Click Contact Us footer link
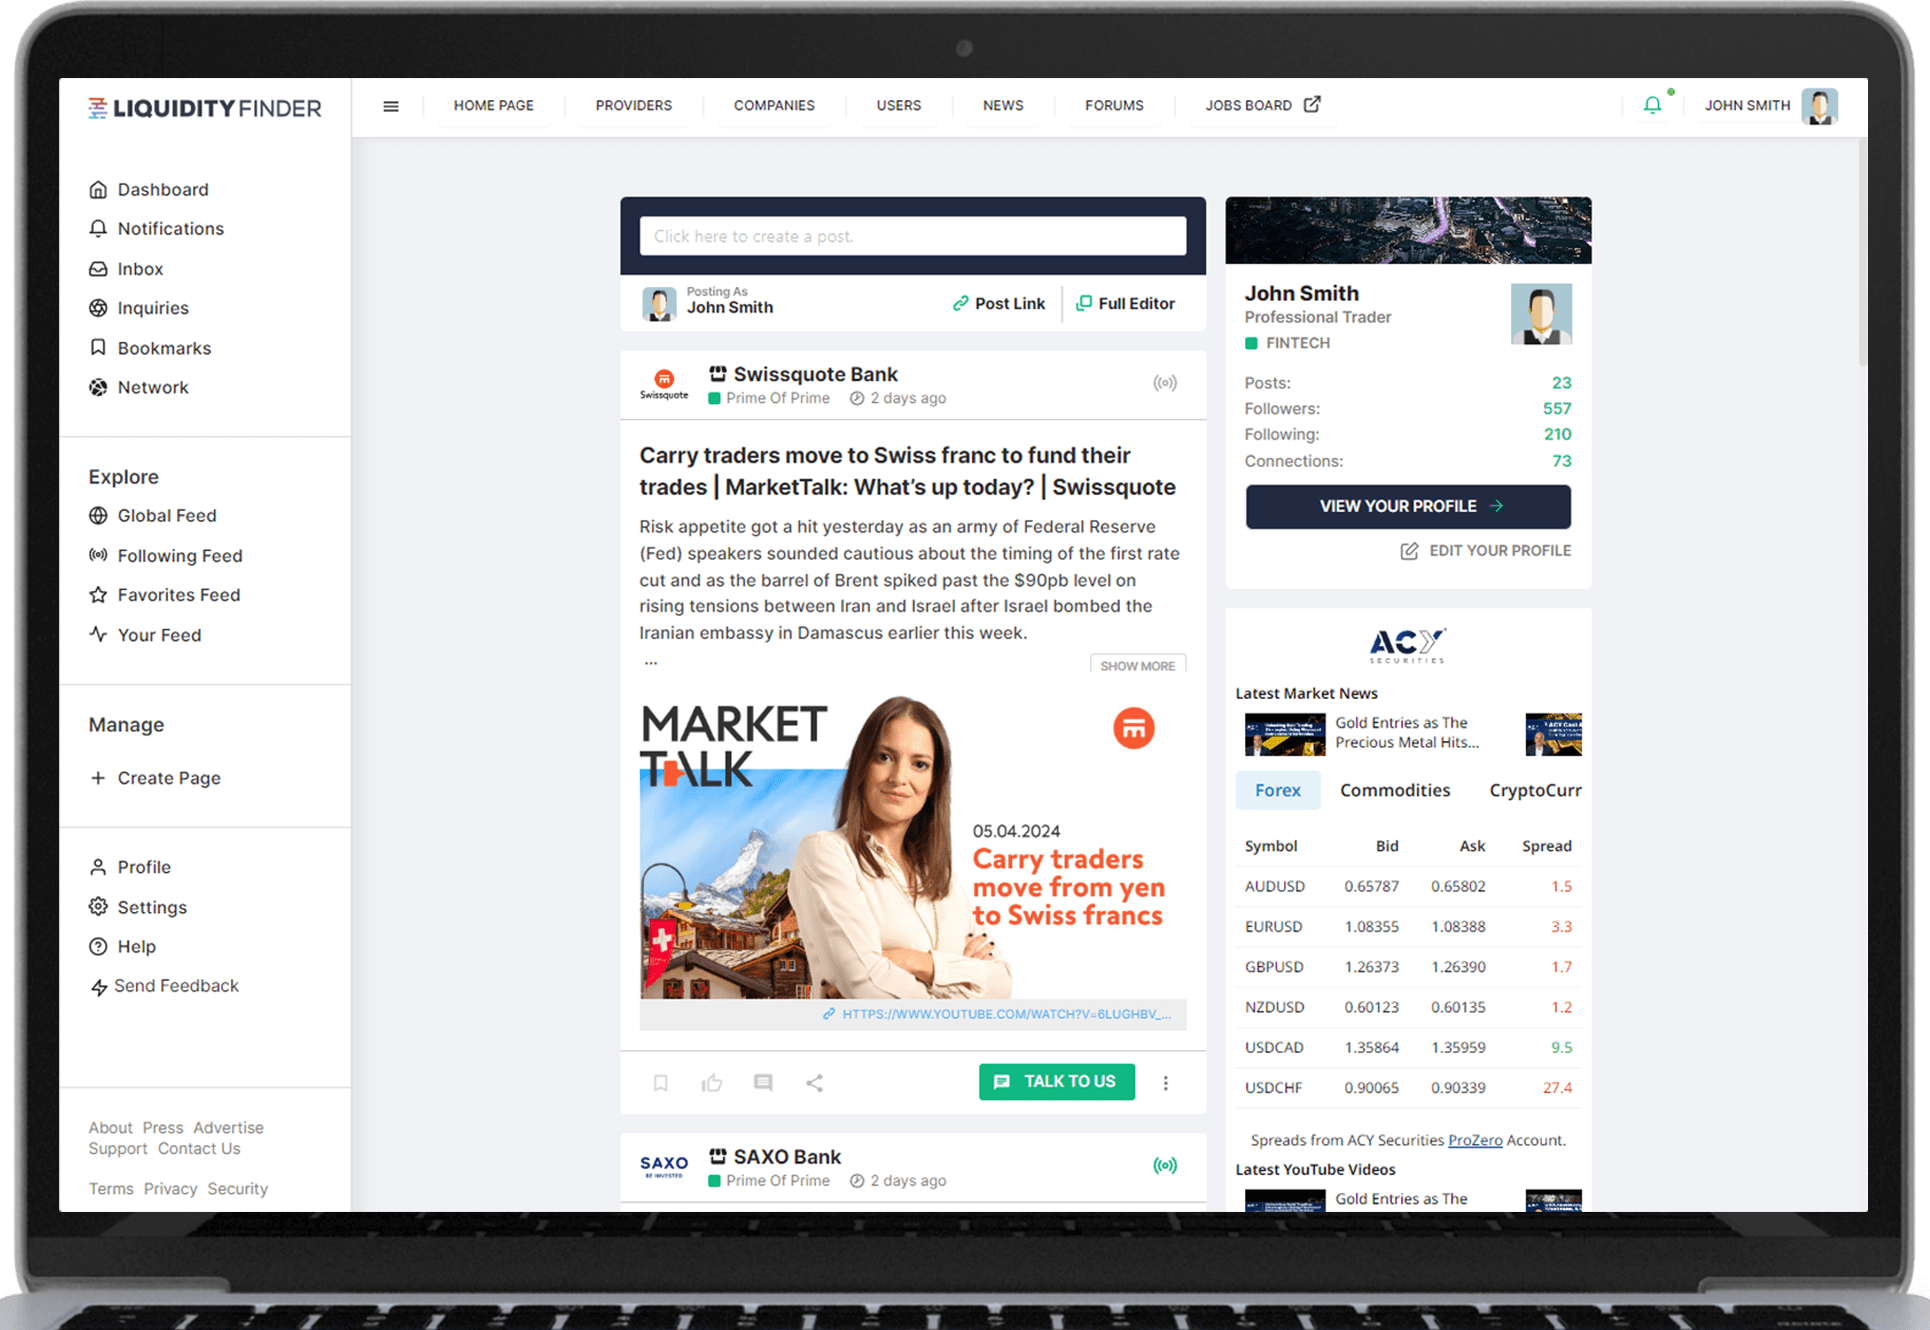This screenshot has height=1330, width=1930. pyautogui.click(x=199, y=1149)
